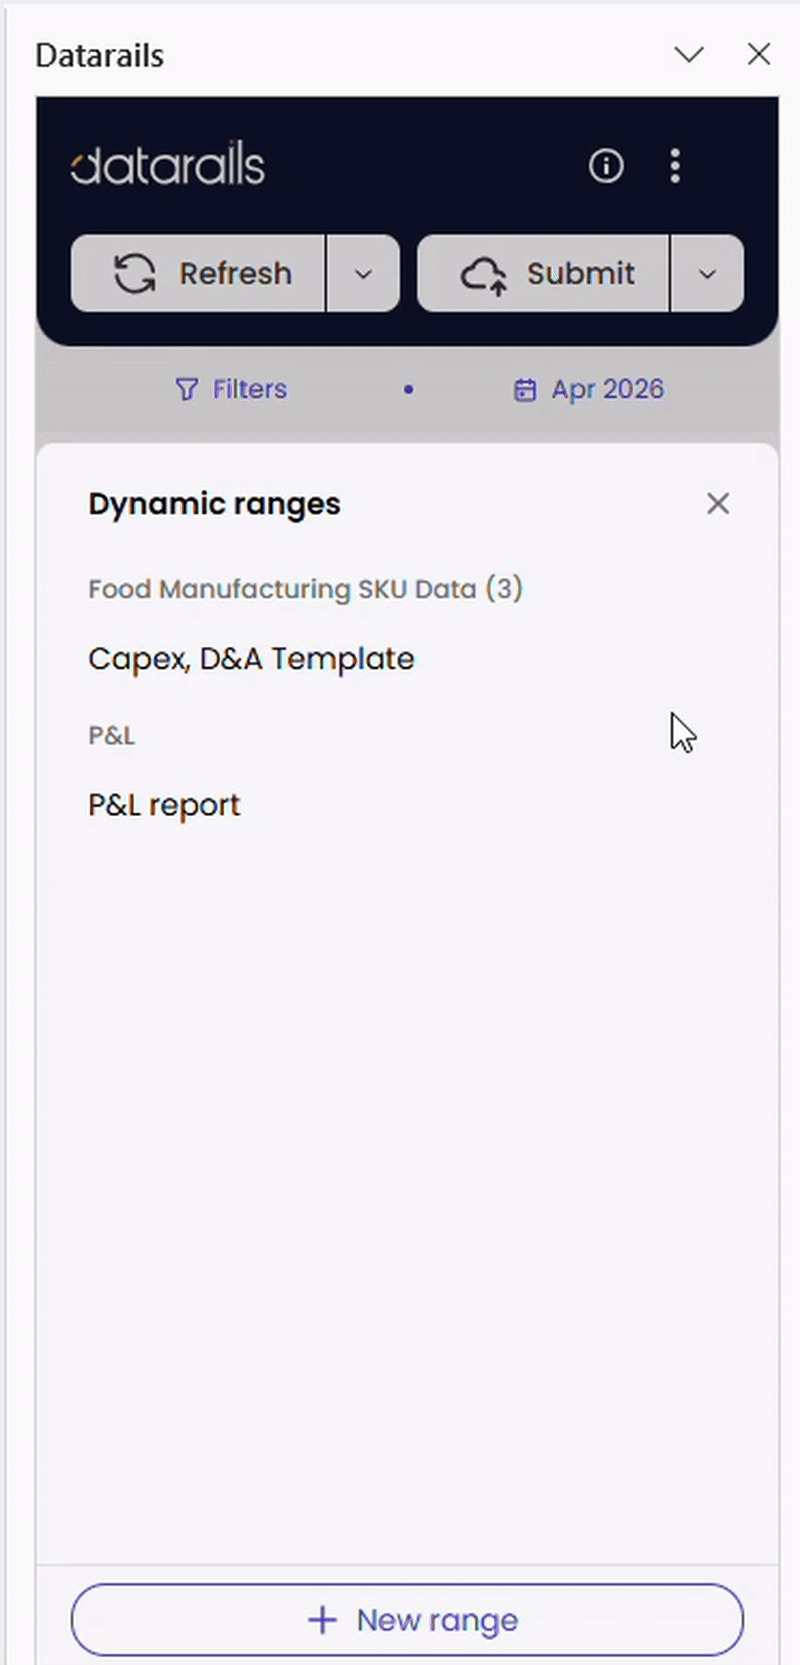Open the Apr 2026 date picker

[x=589, y=389]
